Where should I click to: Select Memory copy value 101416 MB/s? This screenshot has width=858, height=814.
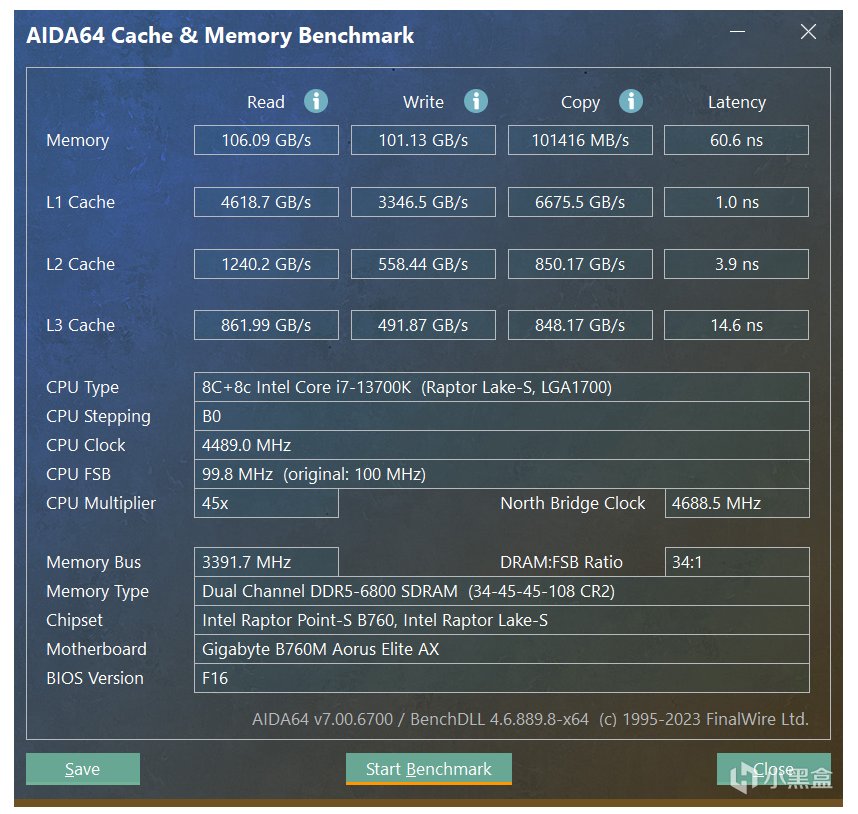(x=580, y=140)
